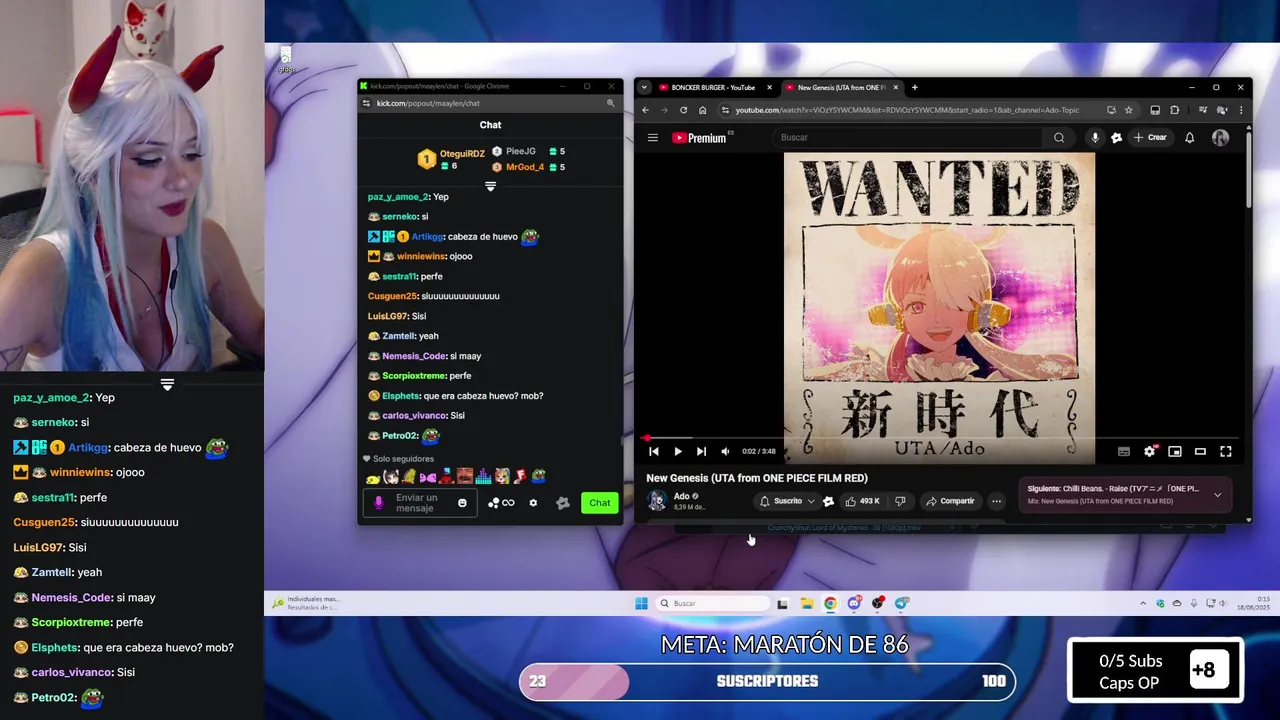Open Kick chat settings gear

coord(533,503)
